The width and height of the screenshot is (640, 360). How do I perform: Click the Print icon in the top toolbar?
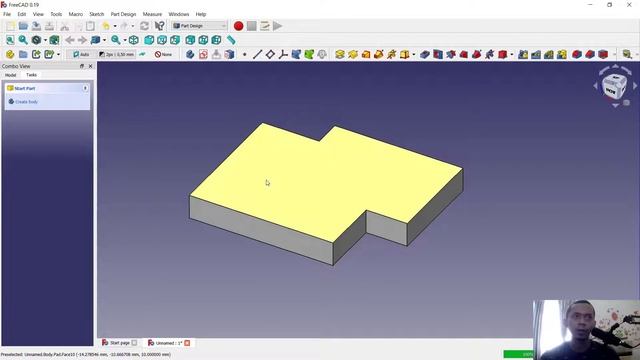coord(49,26)
